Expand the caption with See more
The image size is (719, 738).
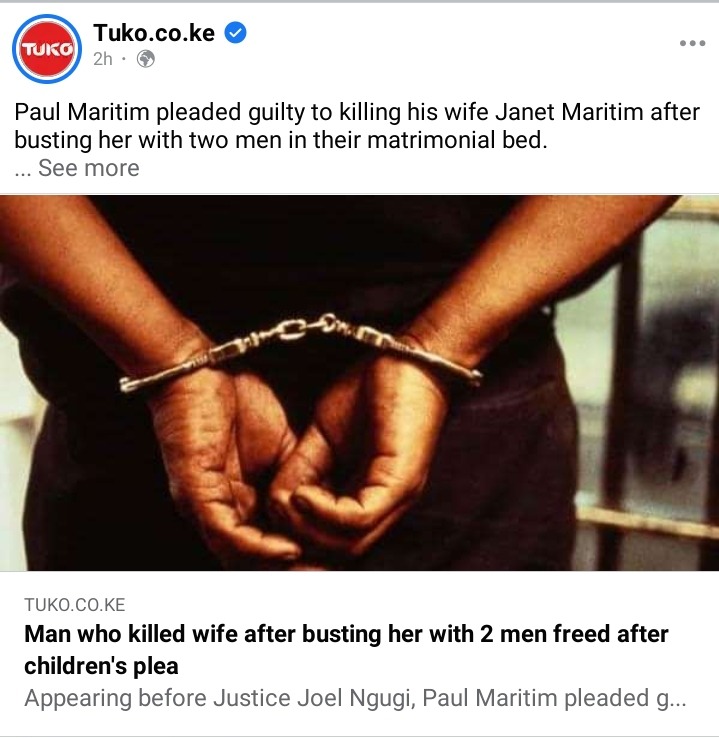click(x=88, y=168)
